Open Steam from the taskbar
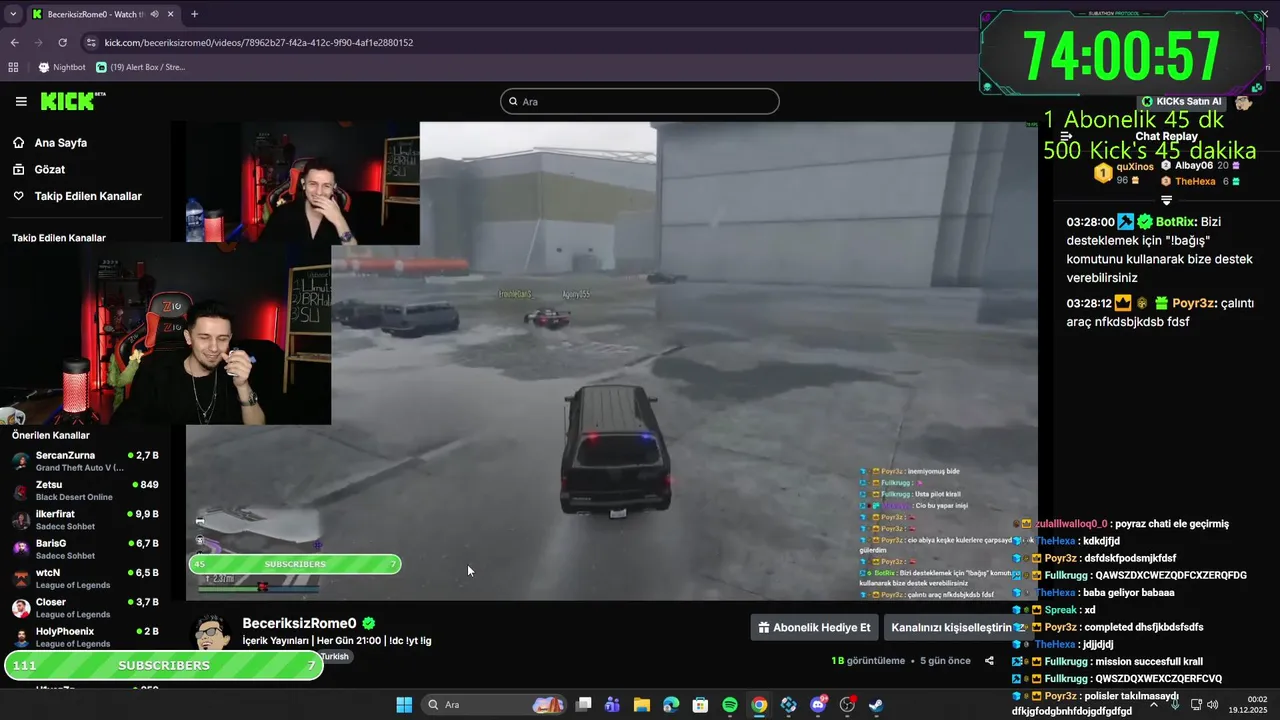Image resolution: width=1280 pixels, height=720 pixels. [x=876, y=705]
